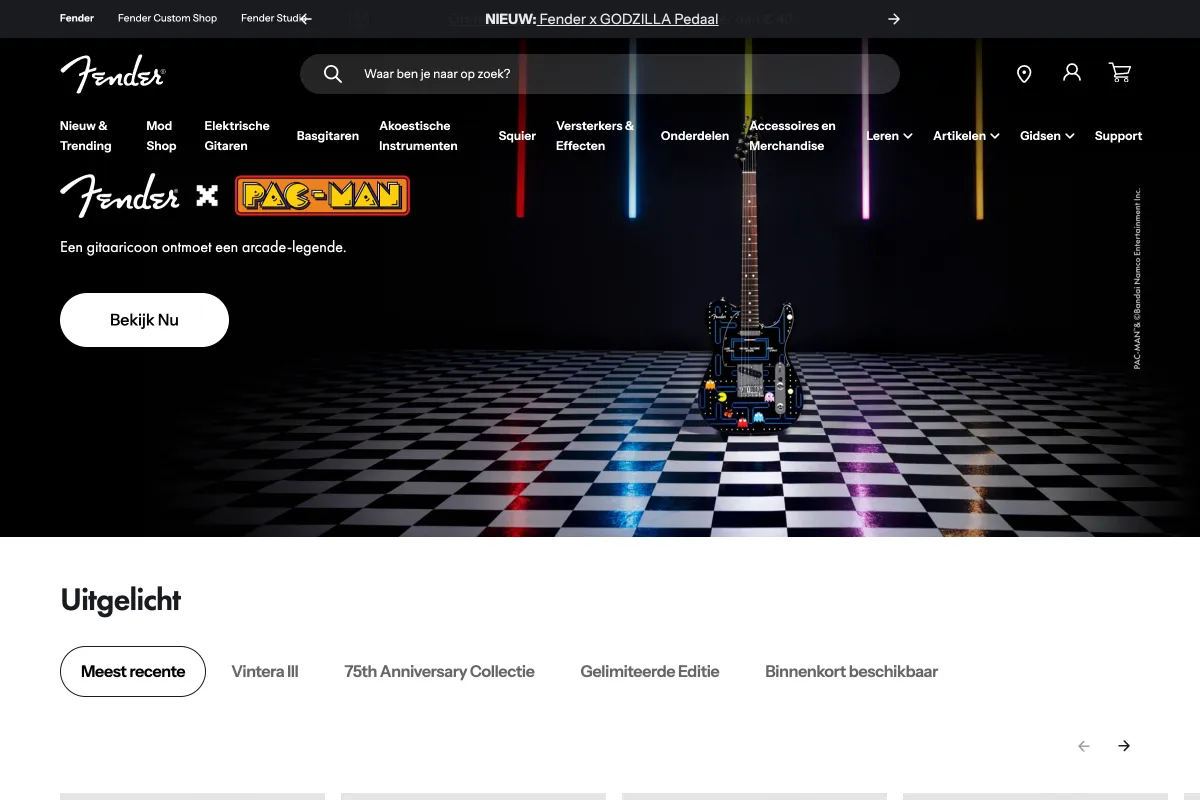Open the user account icon

click(x=1072, y=72)
